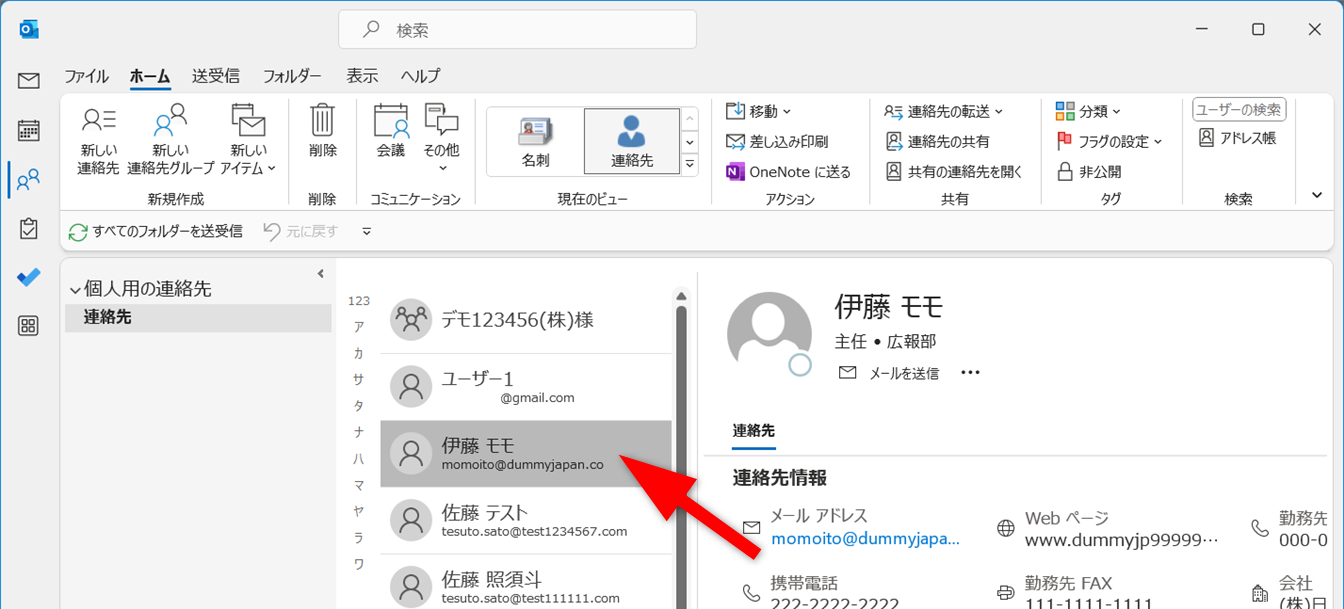Viewport: 1344px width, 609px height.
Task: Send contact to OneNote
Action: (x=788, y=172)
